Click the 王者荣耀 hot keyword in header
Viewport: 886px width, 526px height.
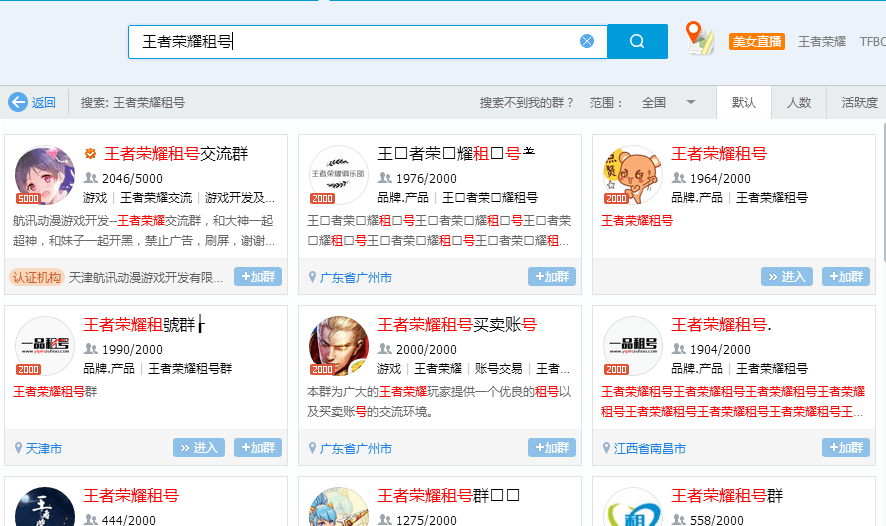click(822, 41)
